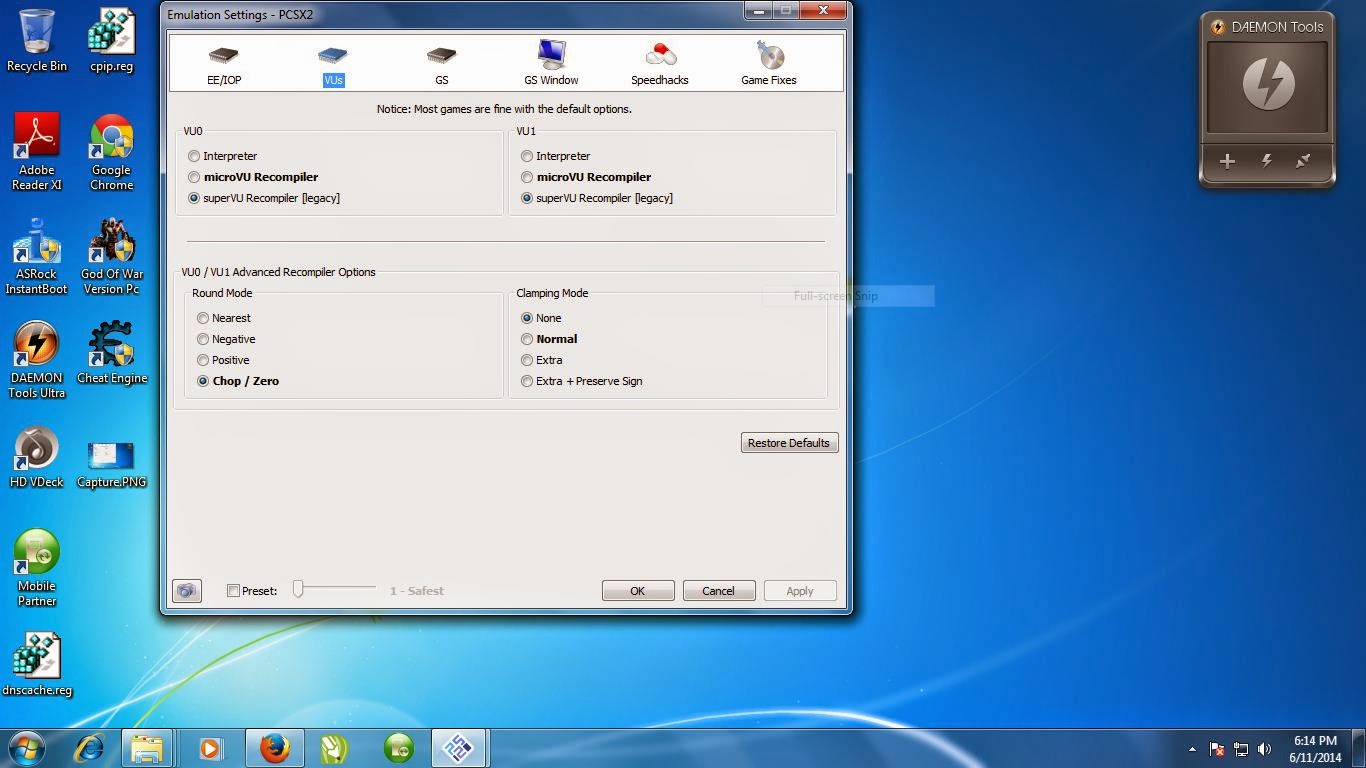Image resolution: width=1366 pixels, height=768 pixels.
Task: Select the ASRock InstantBoot shortcut
Action: [x=37, y=257]
